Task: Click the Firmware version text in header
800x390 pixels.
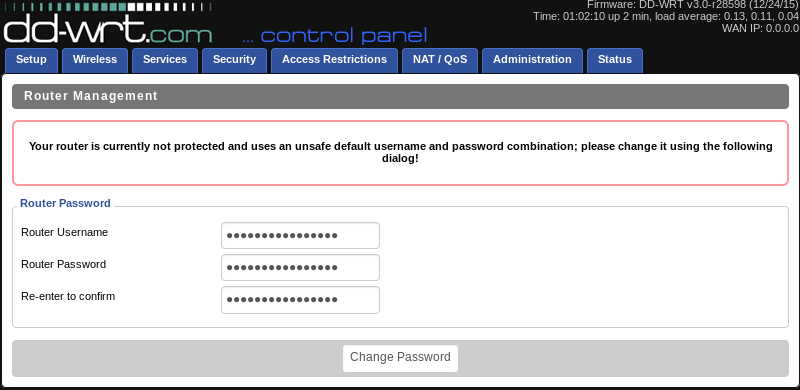Action: 692,5
